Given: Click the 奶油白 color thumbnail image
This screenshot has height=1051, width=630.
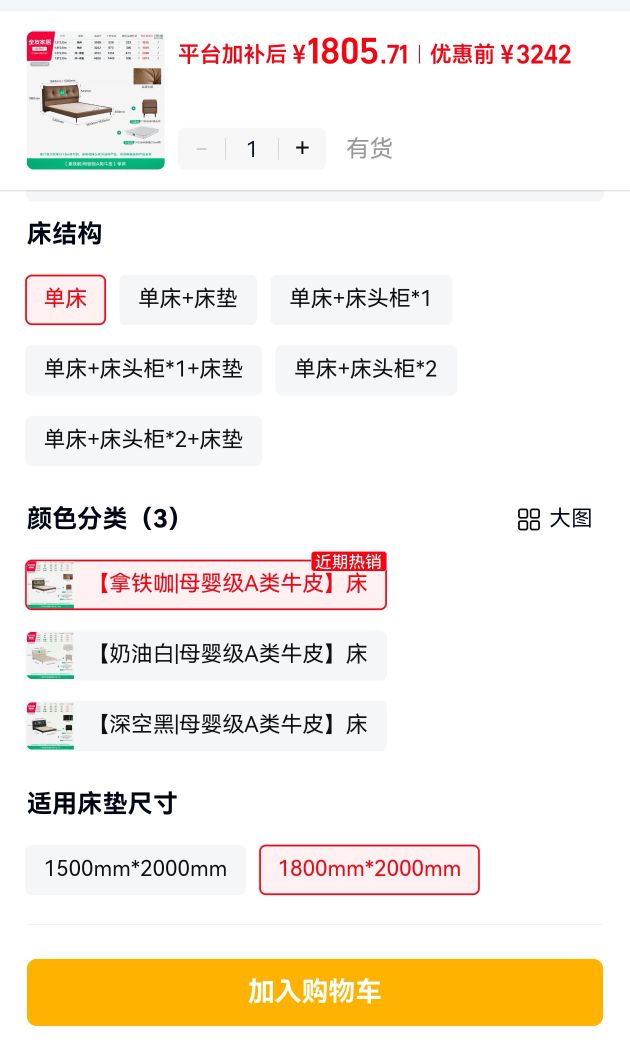Looking at the screenshot, I should 50,655.
